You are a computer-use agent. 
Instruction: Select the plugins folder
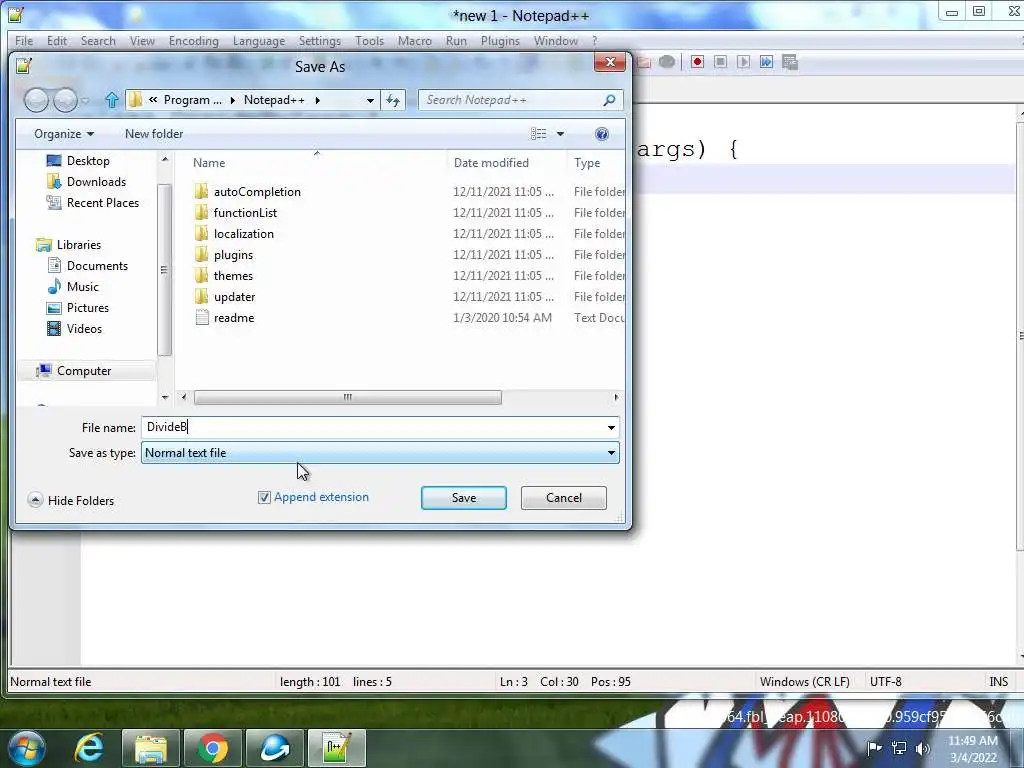pos(233,255)
